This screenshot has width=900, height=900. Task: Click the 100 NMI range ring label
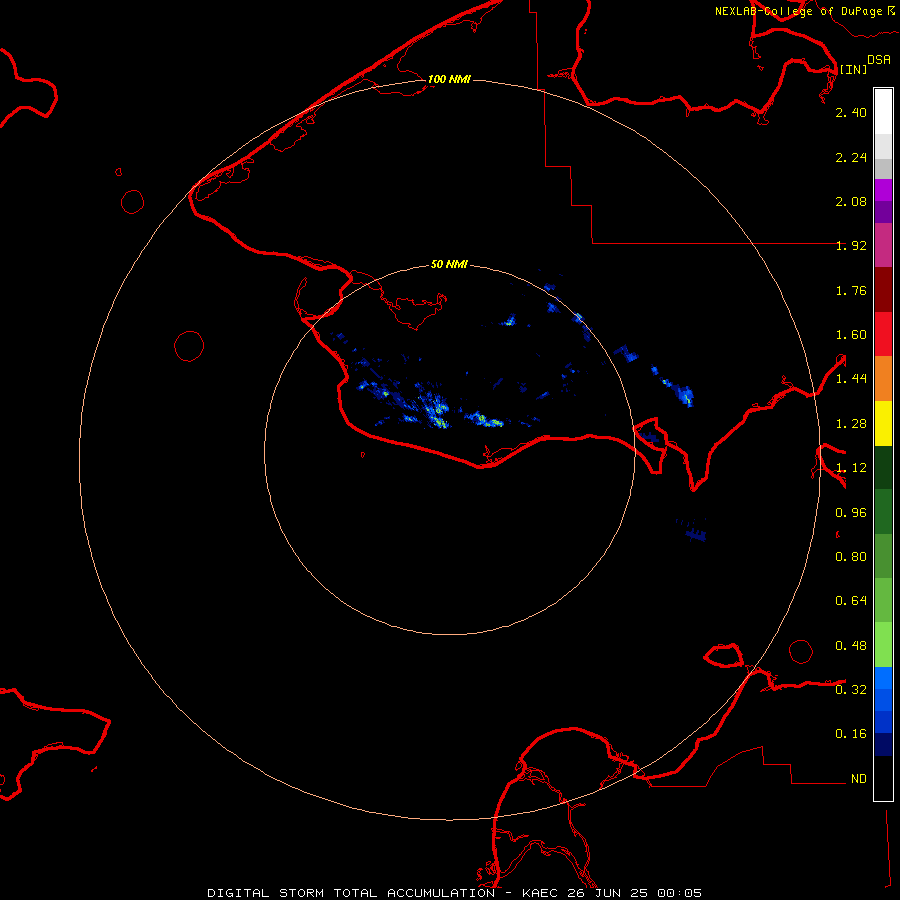[449, 79]
